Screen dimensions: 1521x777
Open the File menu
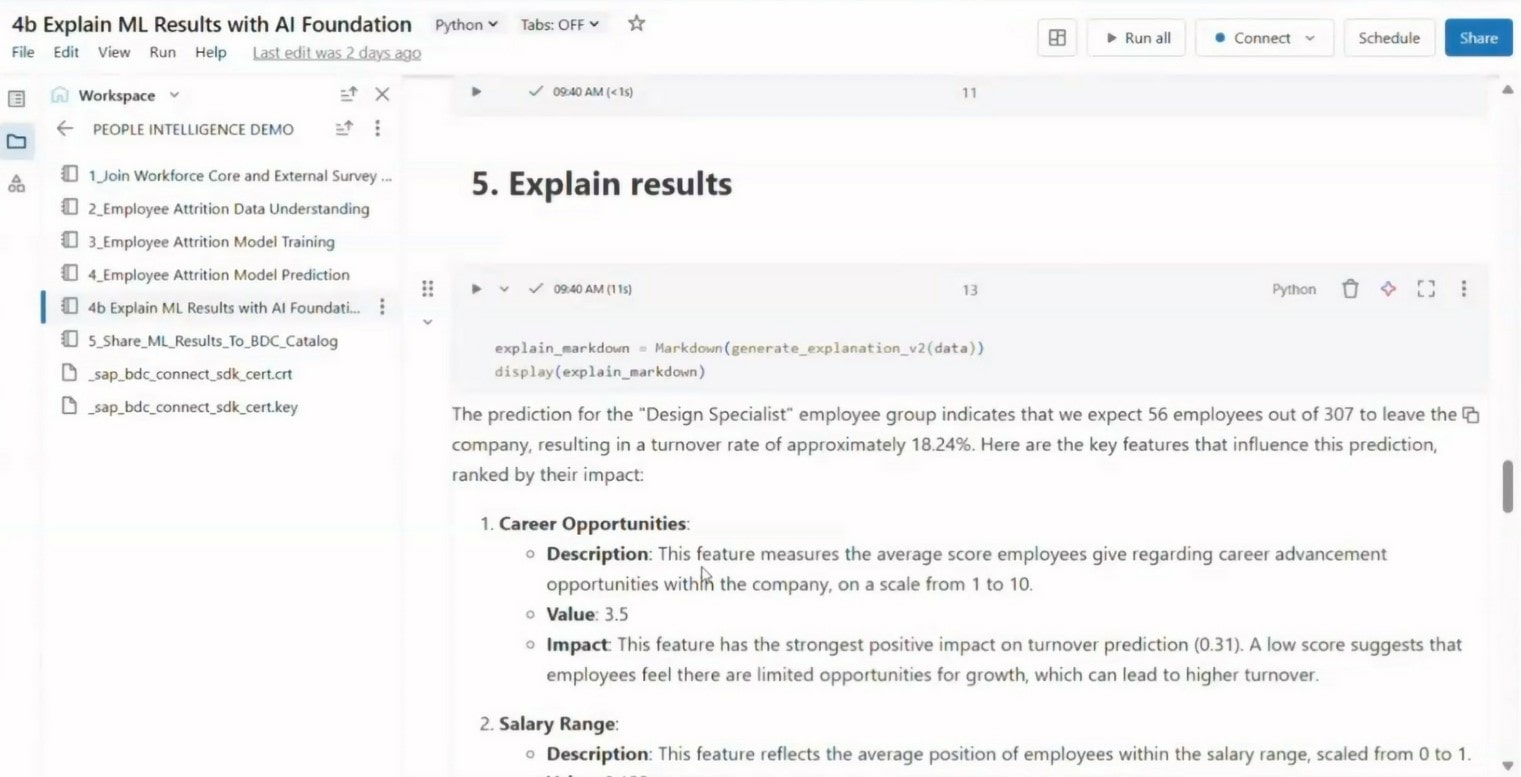(x=22, y=52)
